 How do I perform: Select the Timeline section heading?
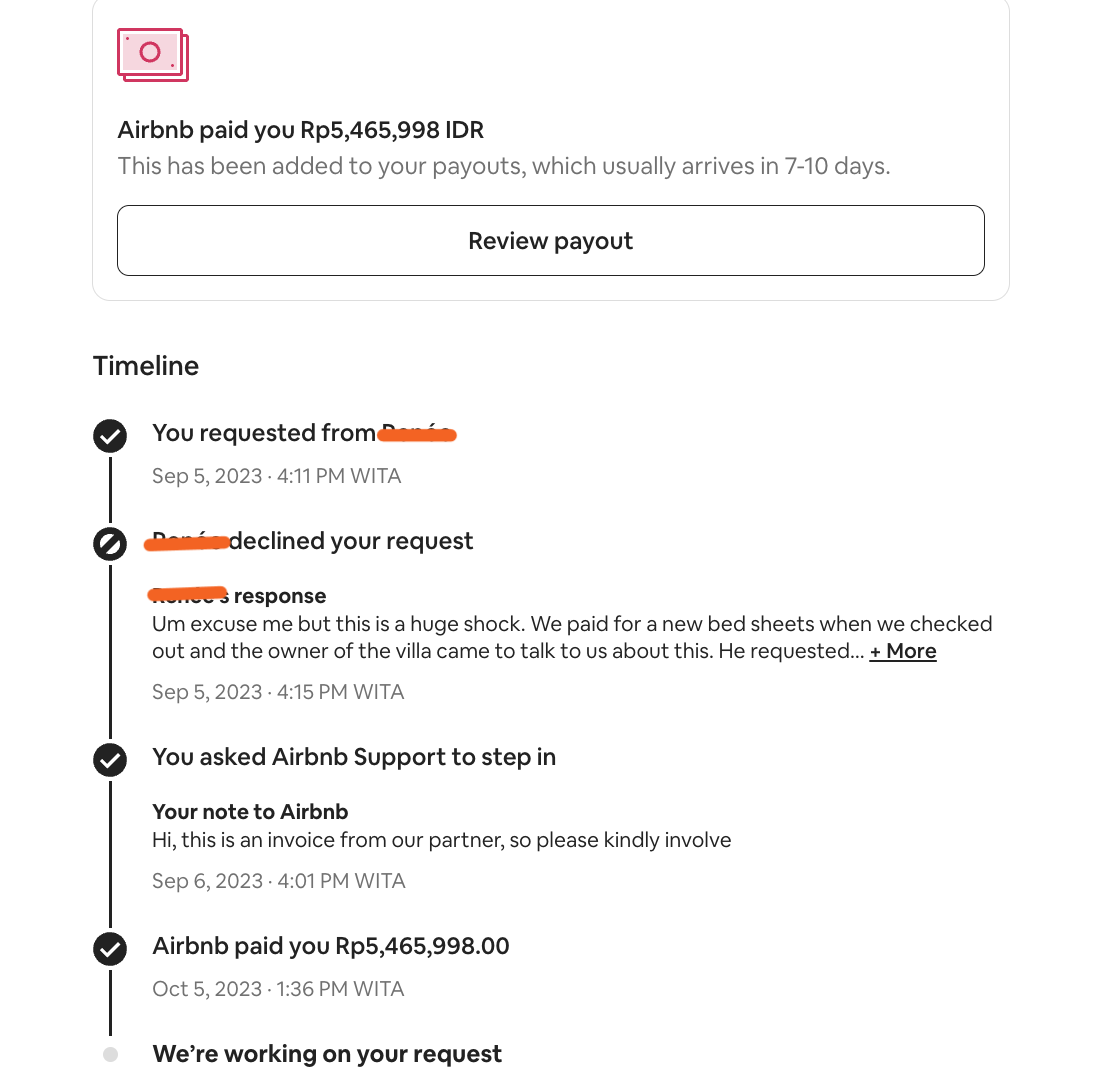[145, 366]
